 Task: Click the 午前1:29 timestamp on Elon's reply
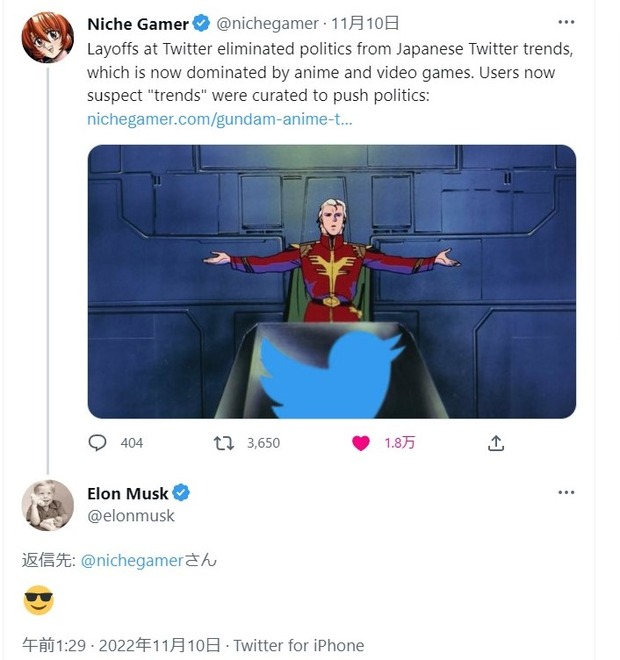coord(54,645)
